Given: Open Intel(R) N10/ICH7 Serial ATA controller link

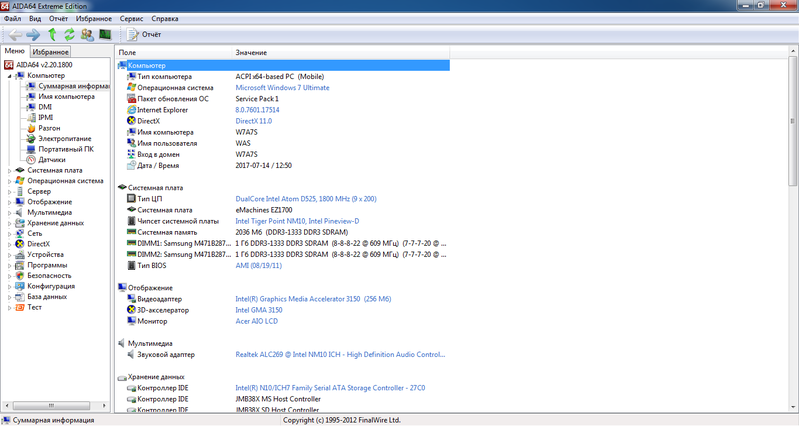Looking at the screenshot, I should pos(330,388).
